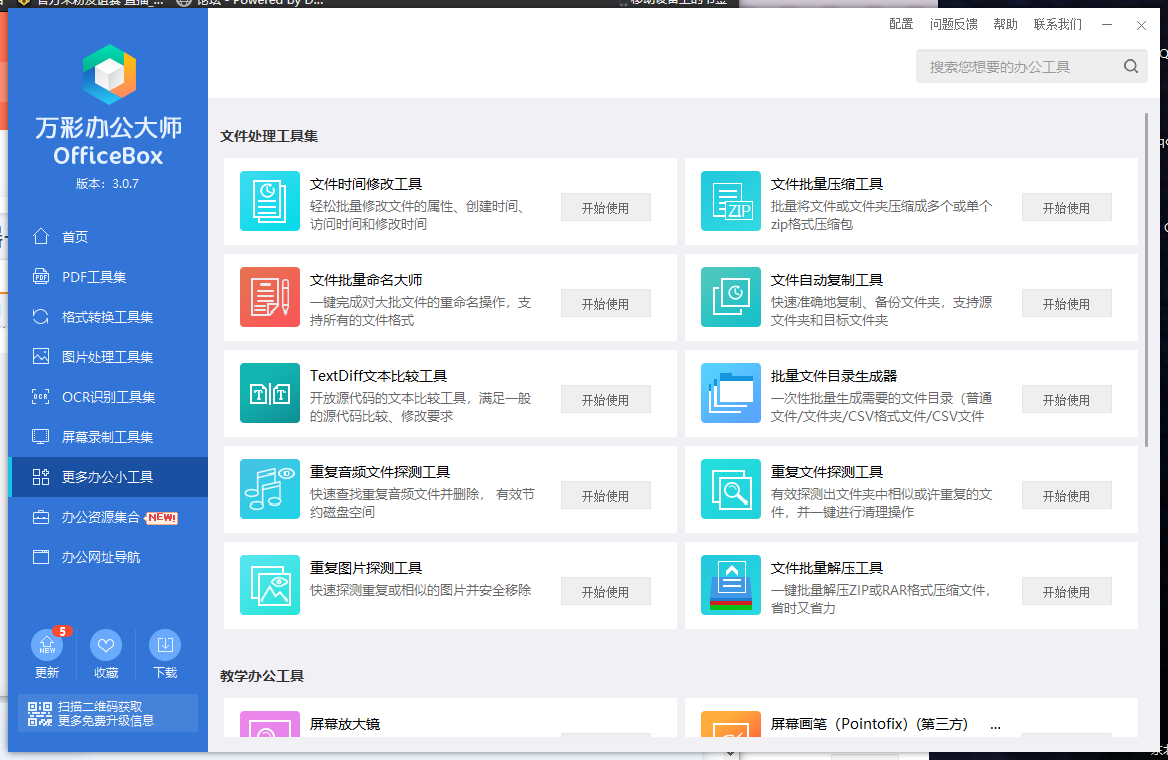Click the 更多办公小工具 grid icon
Viewport: 1168px width, 760px height.
click(x=41, y=477)
